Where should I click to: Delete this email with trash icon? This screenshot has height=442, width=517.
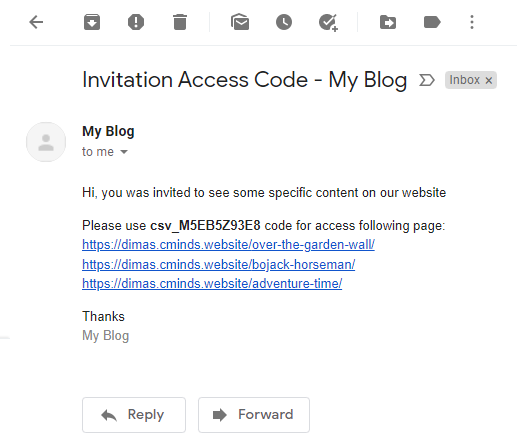click(x=180, y=22)
